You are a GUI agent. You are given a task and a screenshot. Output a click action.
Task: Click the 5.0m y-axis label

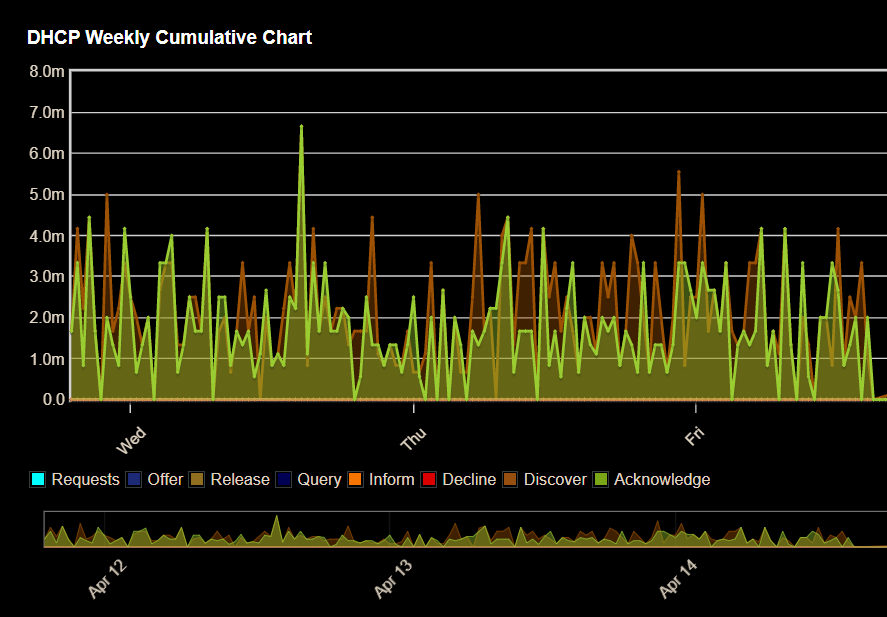point(47,195)
